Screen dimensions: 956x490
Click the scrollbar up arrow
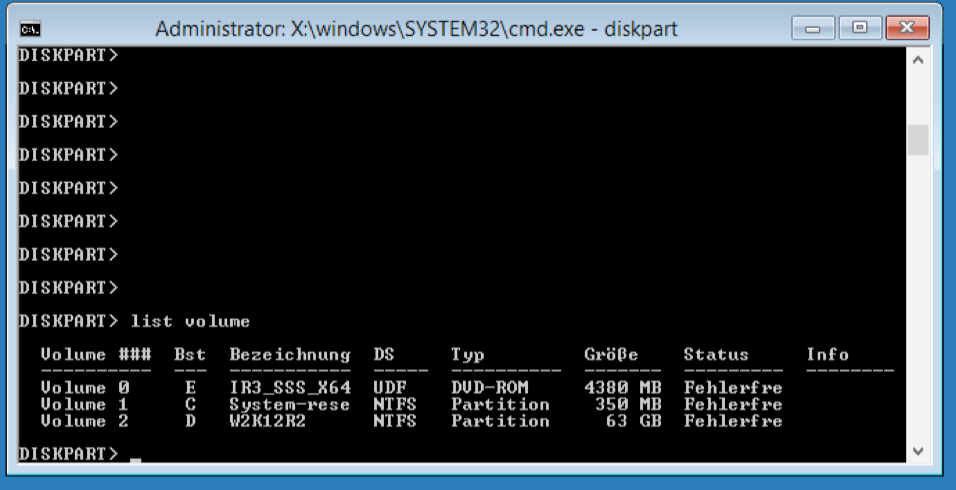coord(918,60)
